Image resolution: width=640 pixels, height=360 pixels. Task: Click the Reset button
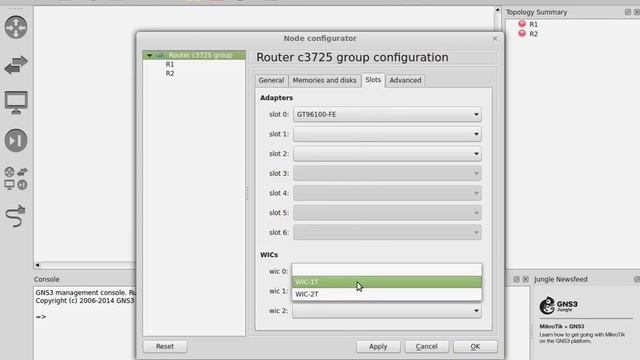pyautogui.click(x=165, y=347)
